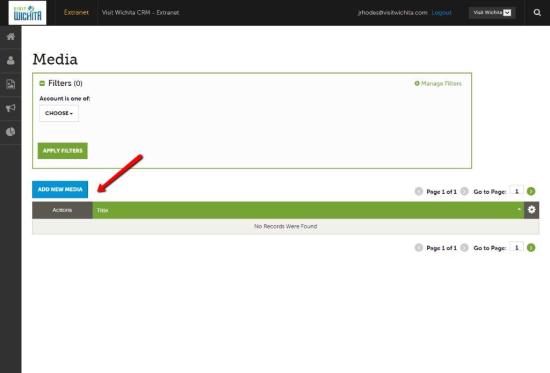Click the top Go to Page field
This screenshot has height=373, width=550.
pyautogui.click(x=516, y=191)
